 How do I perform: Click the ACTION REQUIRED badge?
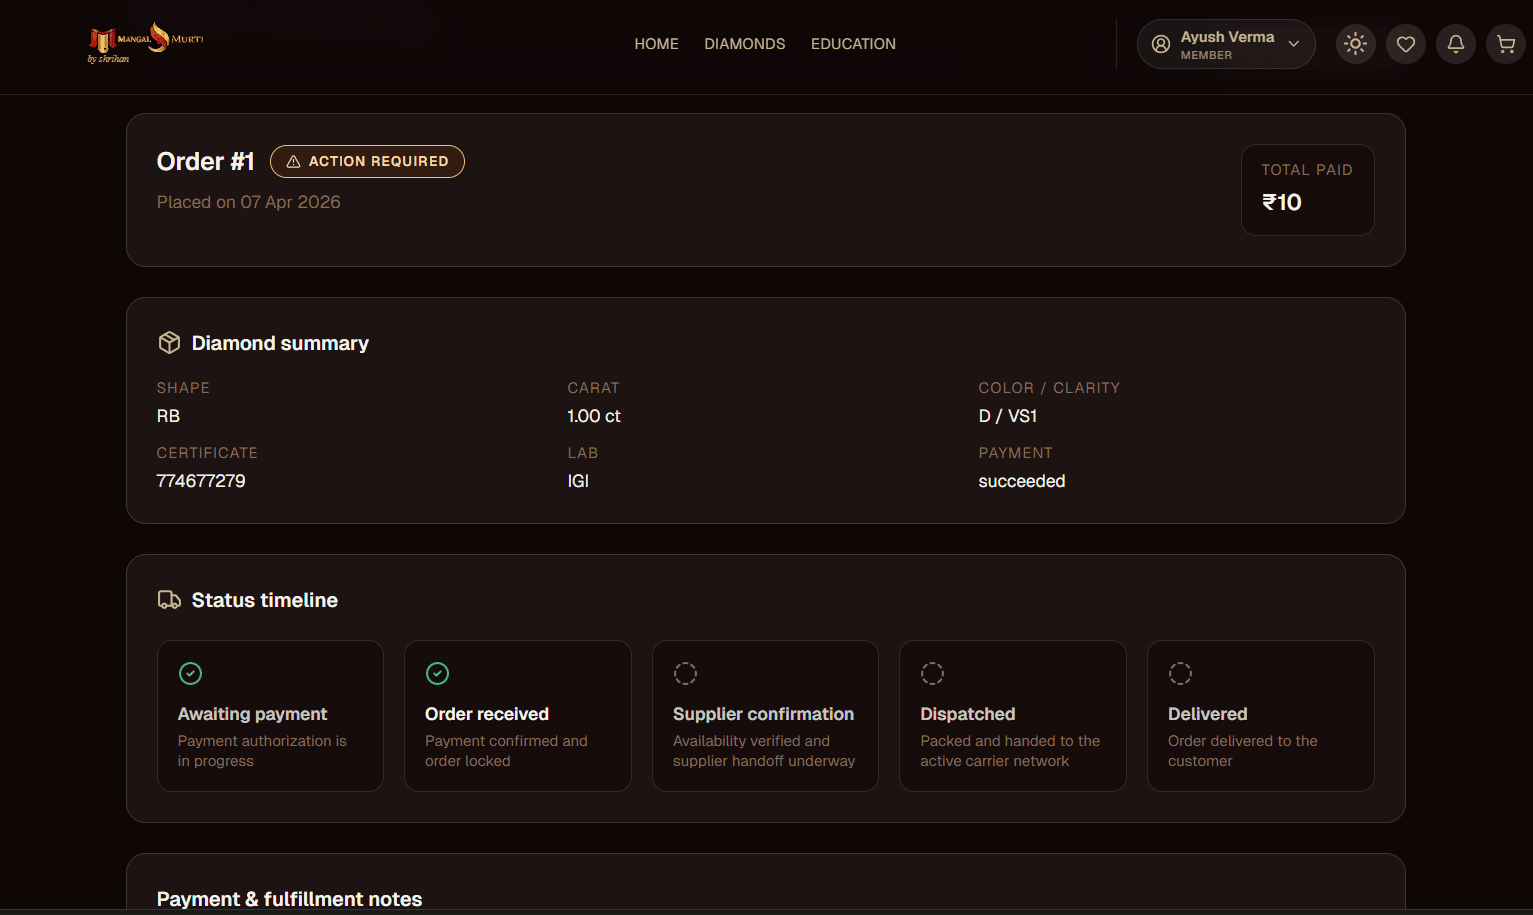click(367, 161)
